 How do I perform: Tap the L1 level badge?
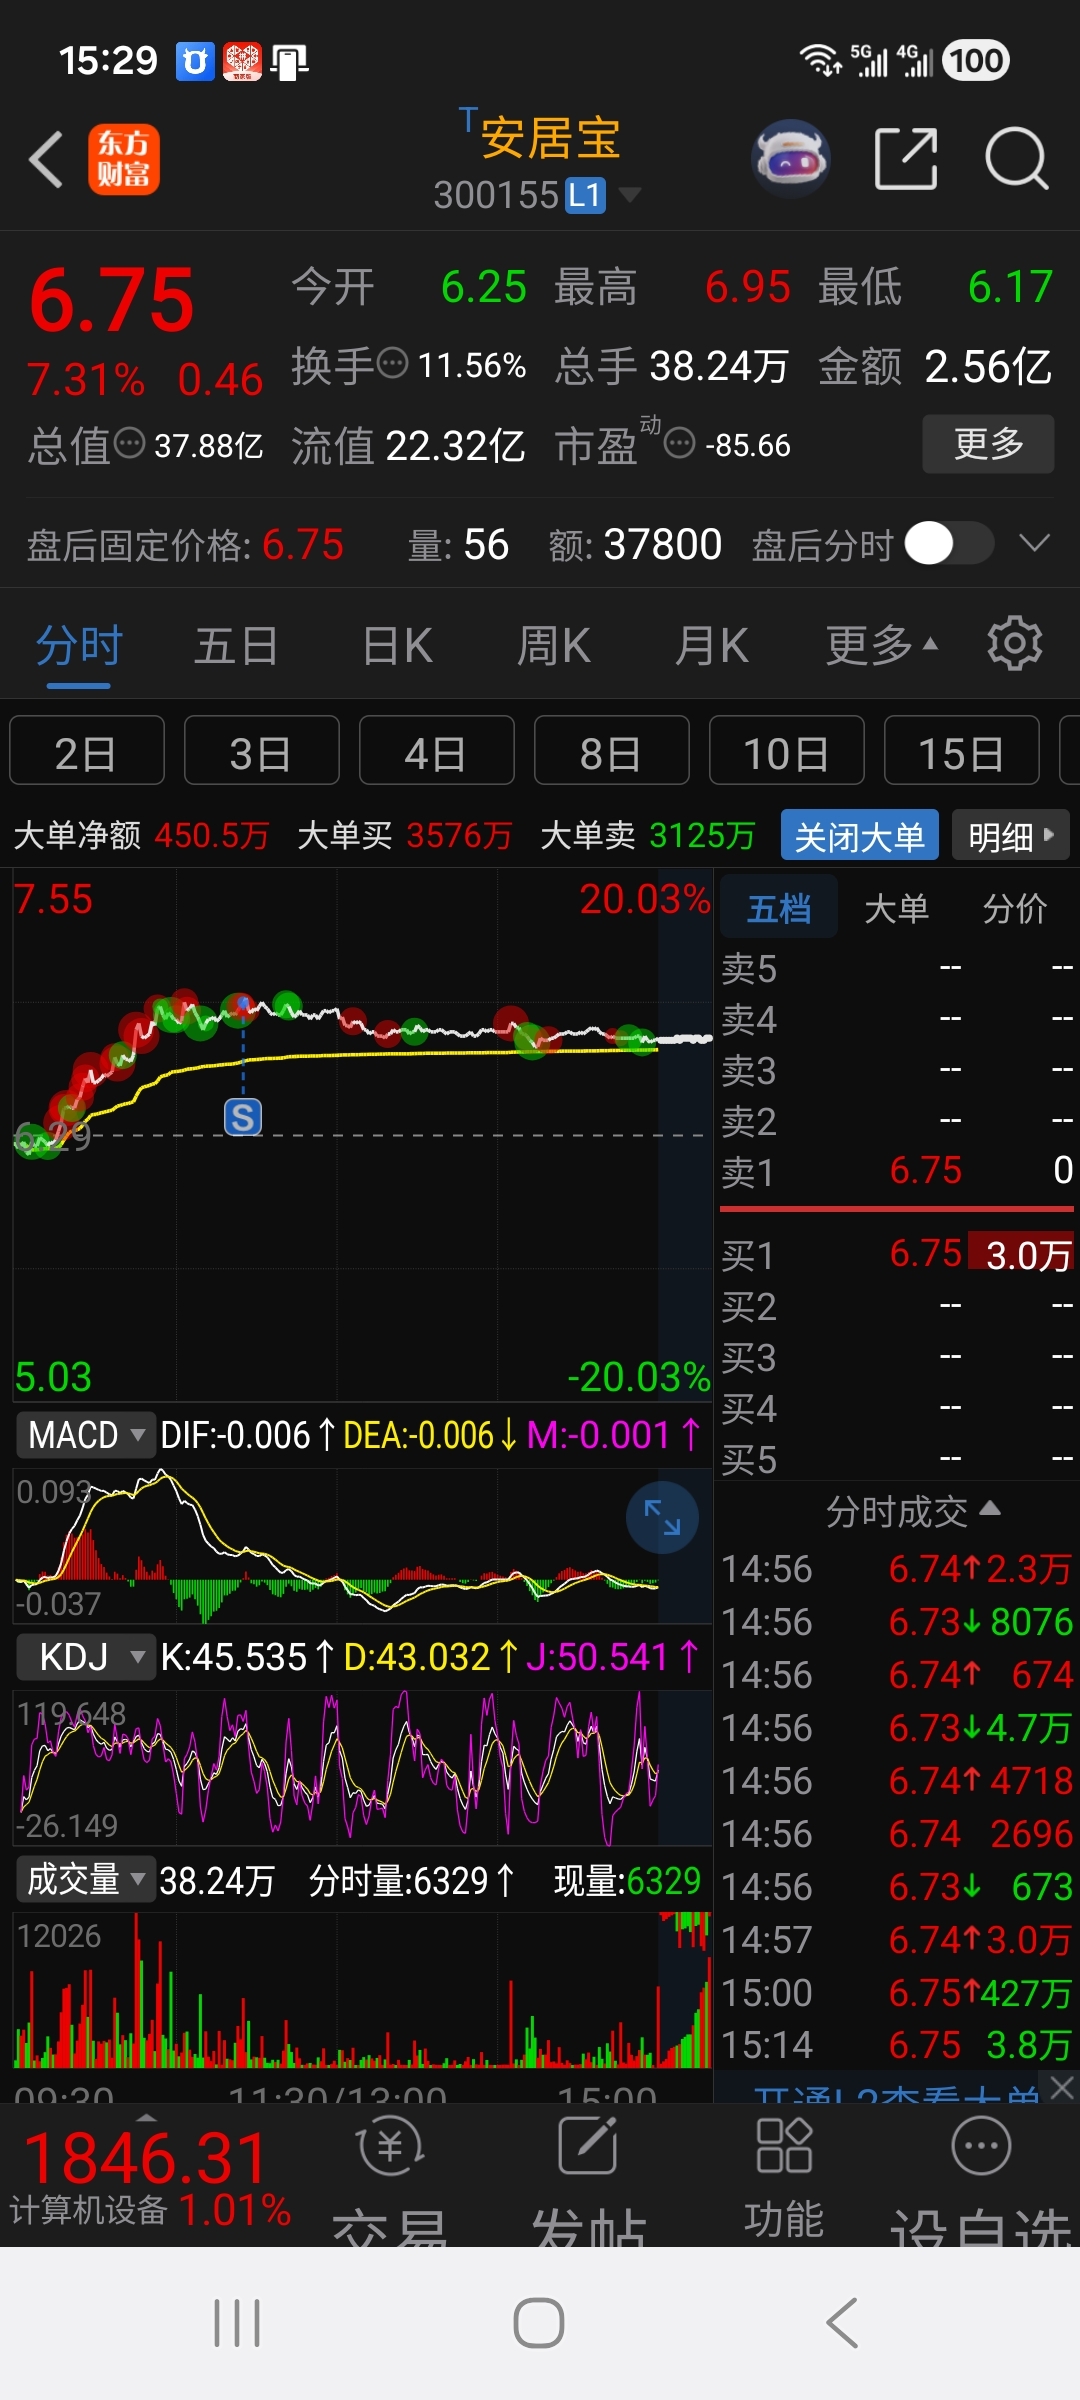[x=586, y=195]
